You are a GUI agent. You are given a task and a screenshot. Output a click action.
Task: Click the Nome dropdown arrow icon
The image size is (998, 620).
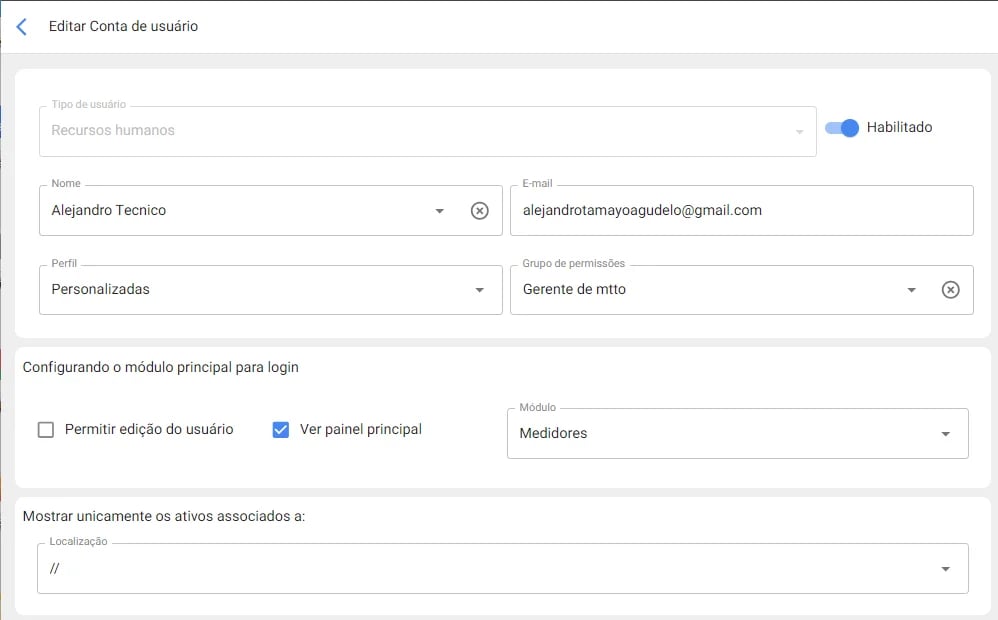coord(439,211)
